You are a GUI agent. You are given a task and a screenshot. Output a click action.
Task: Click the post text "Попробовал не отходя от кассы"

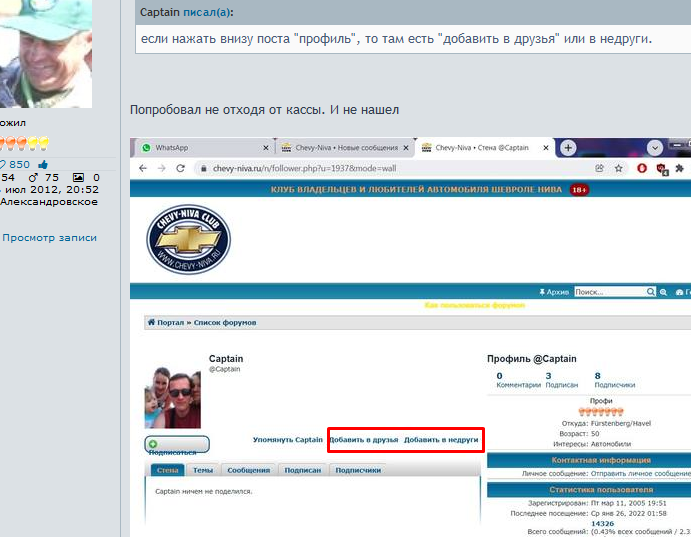coord(227,110)
